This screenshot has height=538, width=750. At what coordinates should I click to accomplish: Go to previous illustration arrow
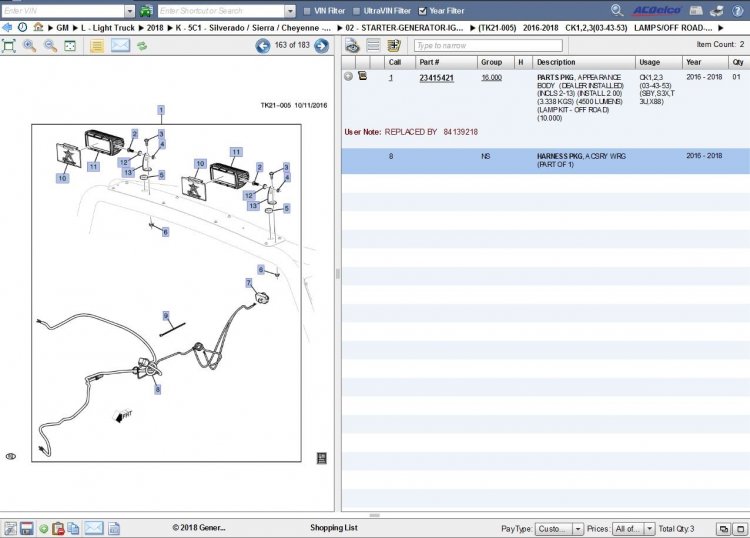pos(263,46)
